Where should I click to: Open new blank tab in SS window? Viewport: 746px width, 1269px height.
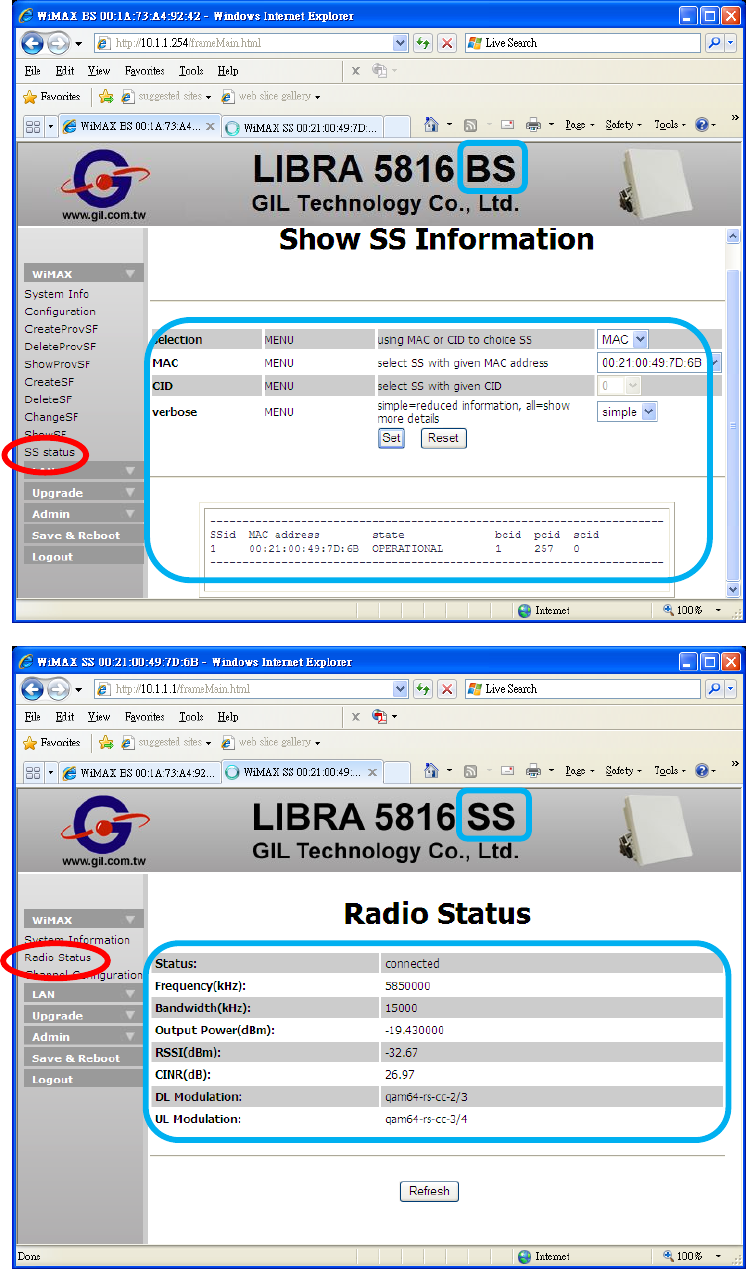(397, 773)
